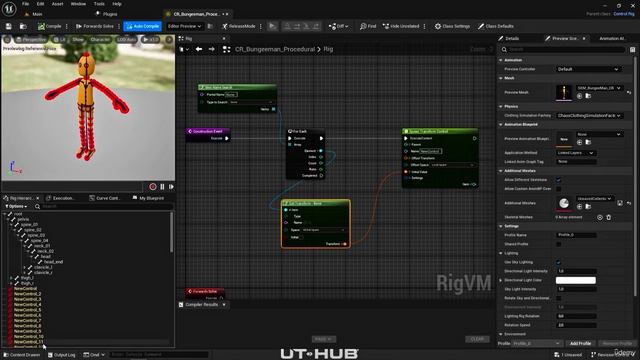Viewport: 640px width, 360px height.
Task: Switch to the Plugins tab
Action: tap(107, 14)
